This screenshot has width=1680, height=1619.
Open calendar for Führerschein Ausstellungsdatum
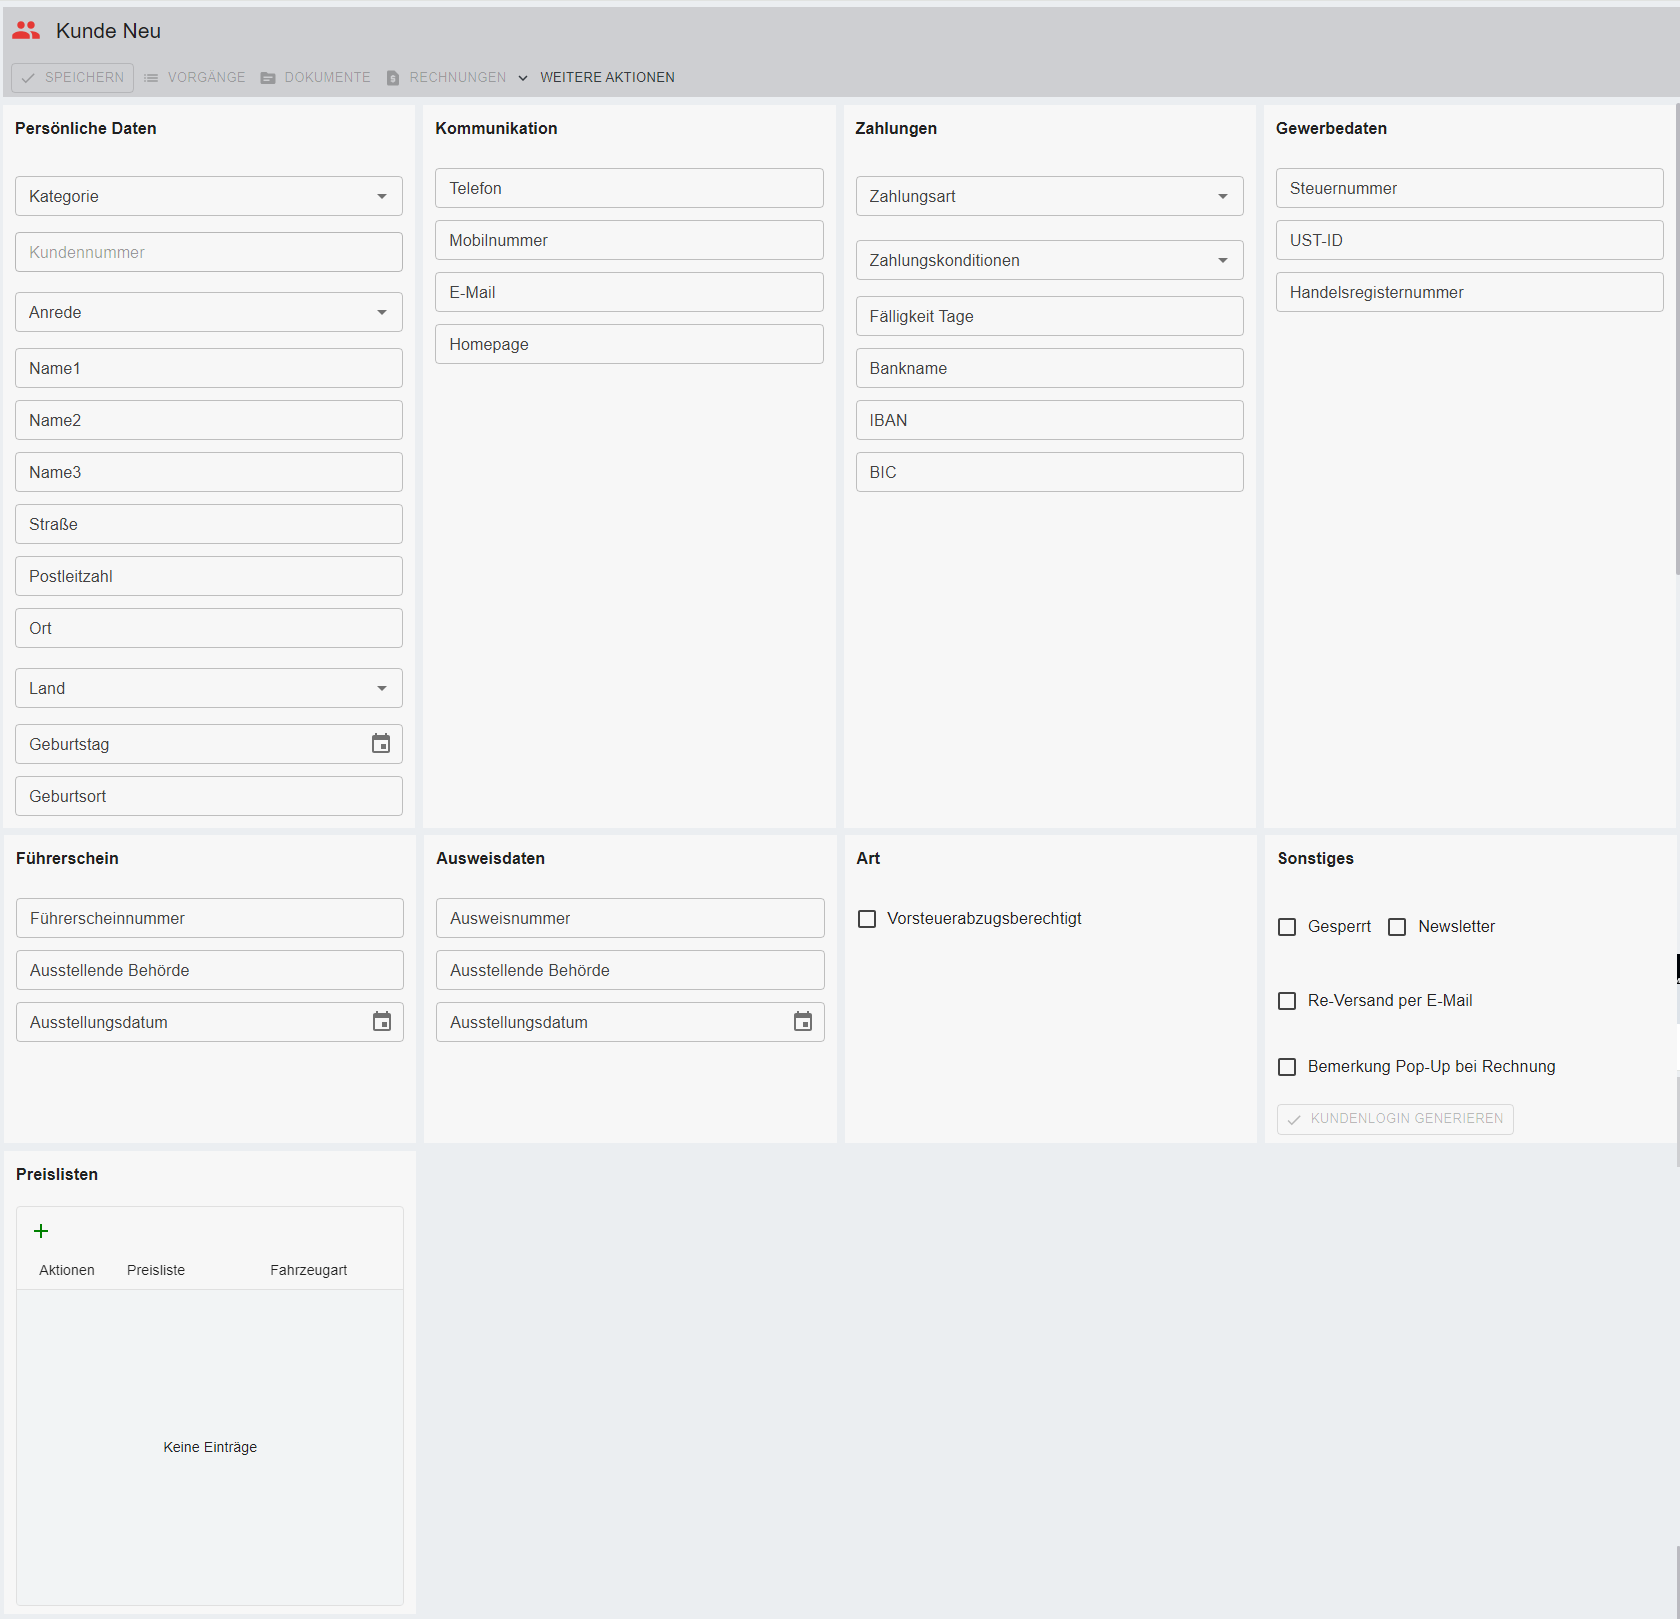click(382, 1022)
